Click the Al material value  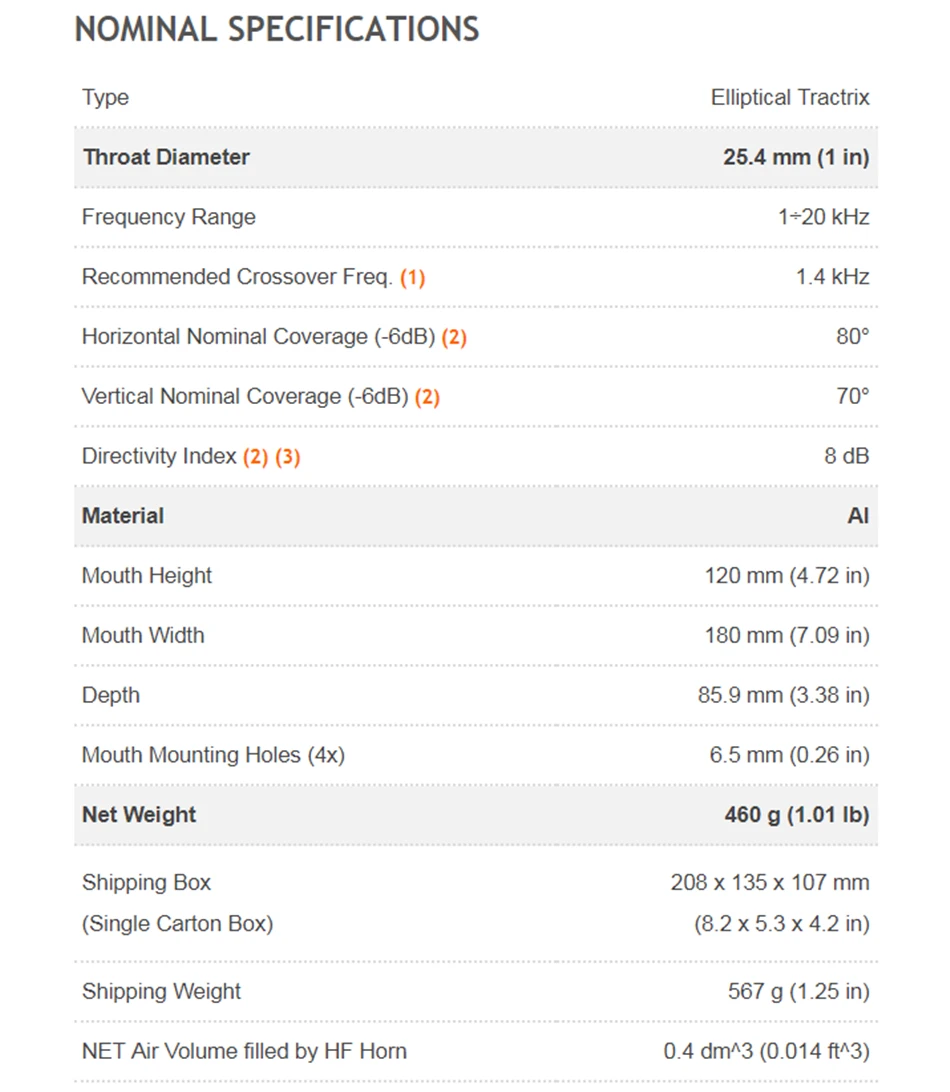858,516
